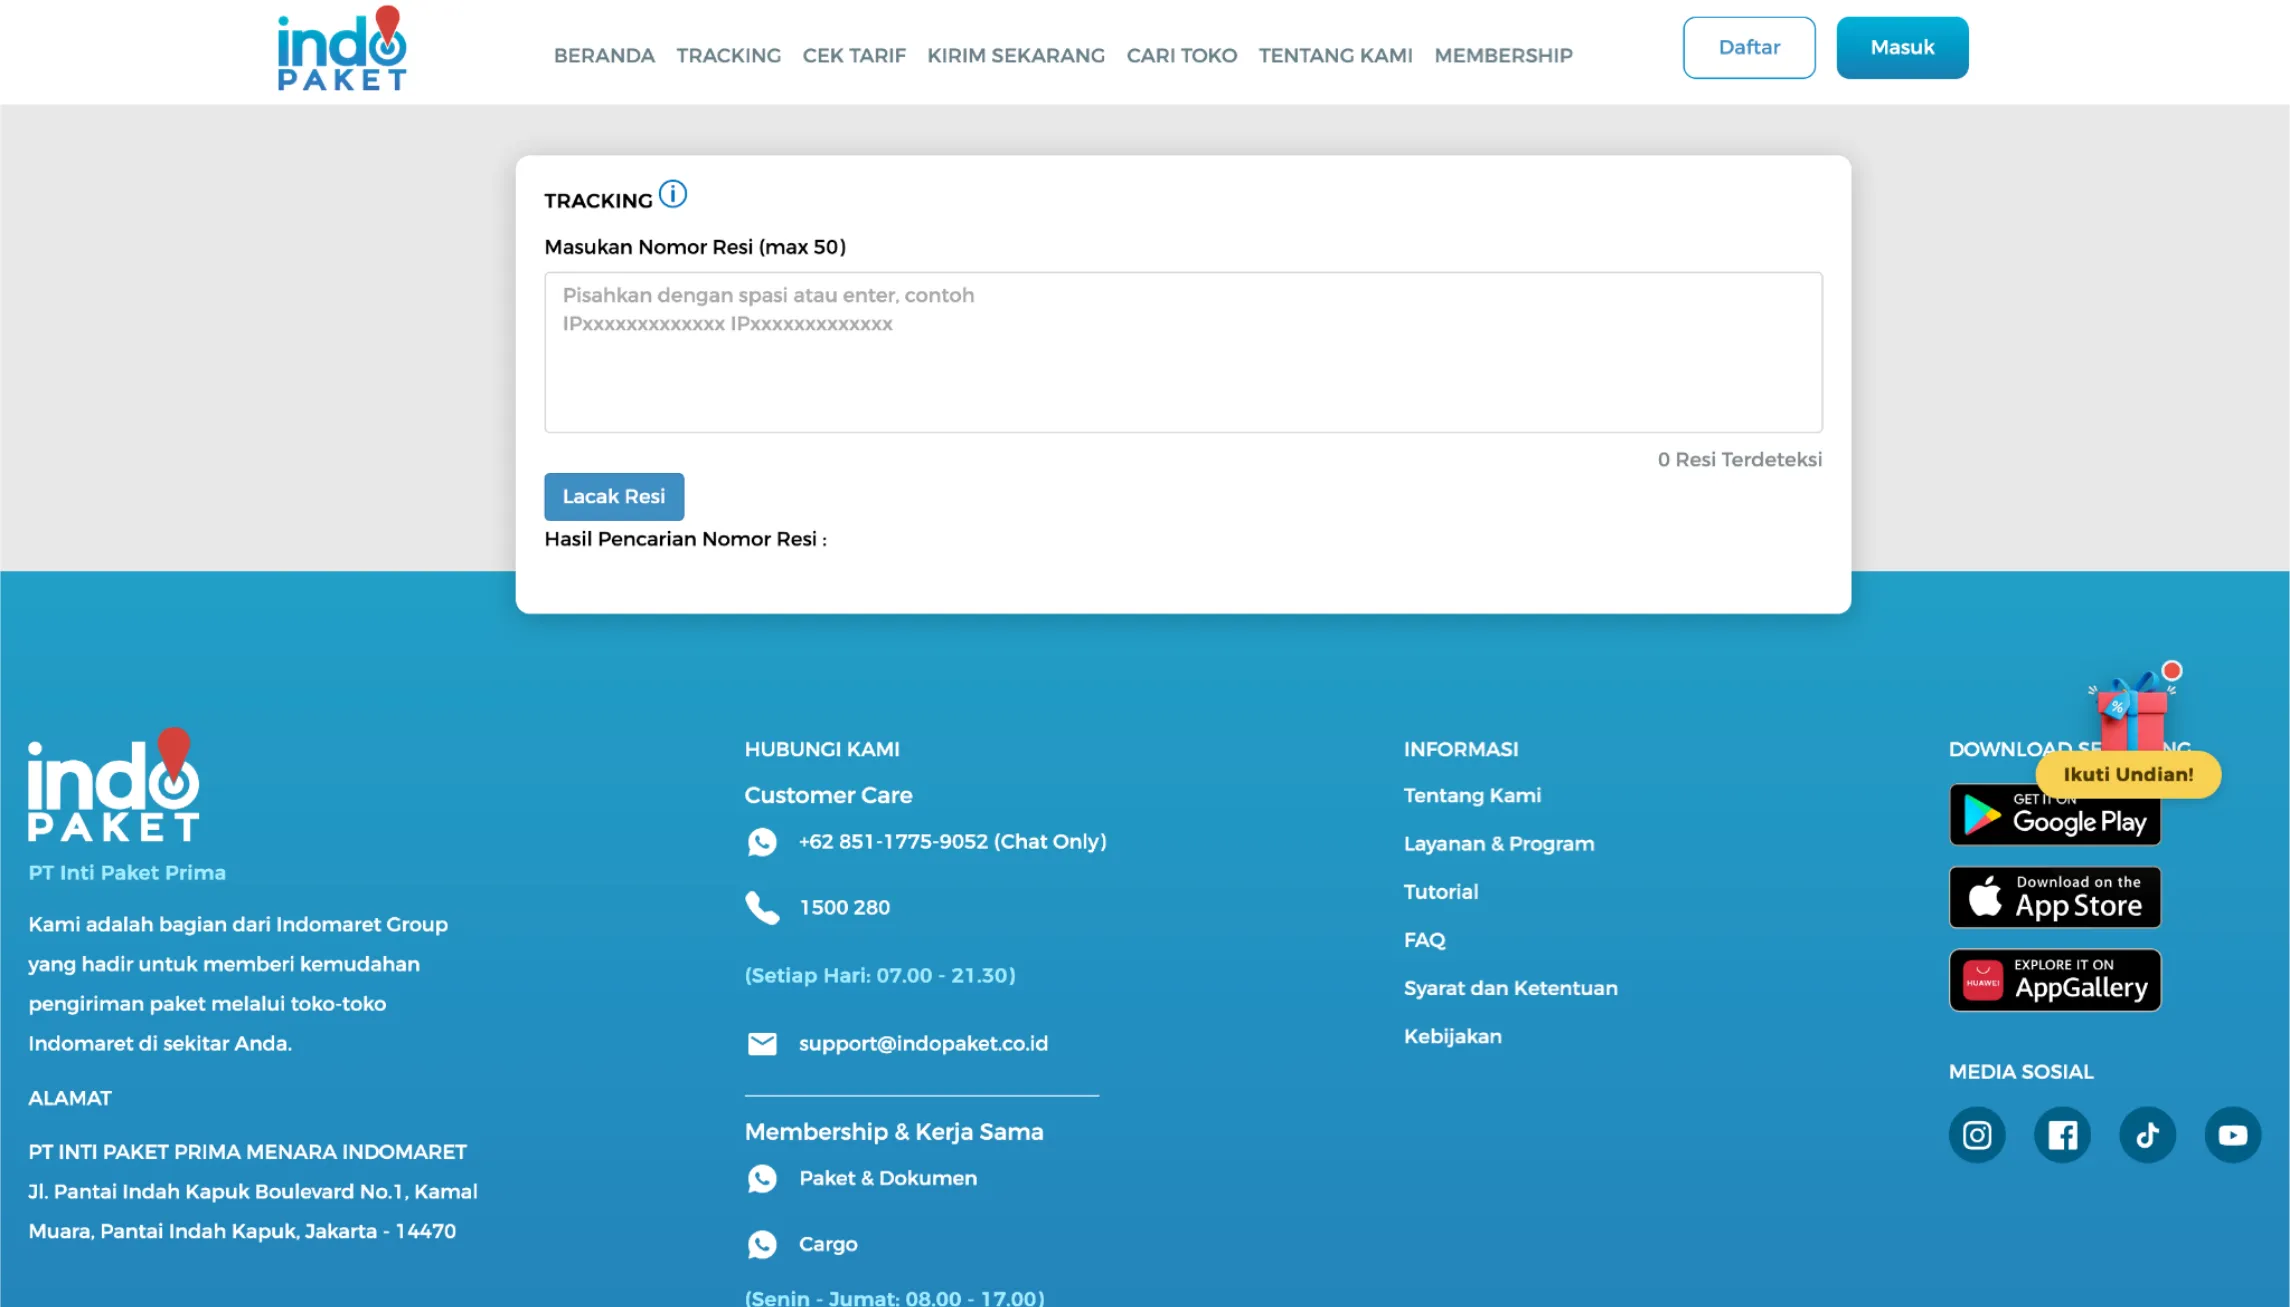
Task: Open the Google Play download badge
Action: (x=2055, y=815)
